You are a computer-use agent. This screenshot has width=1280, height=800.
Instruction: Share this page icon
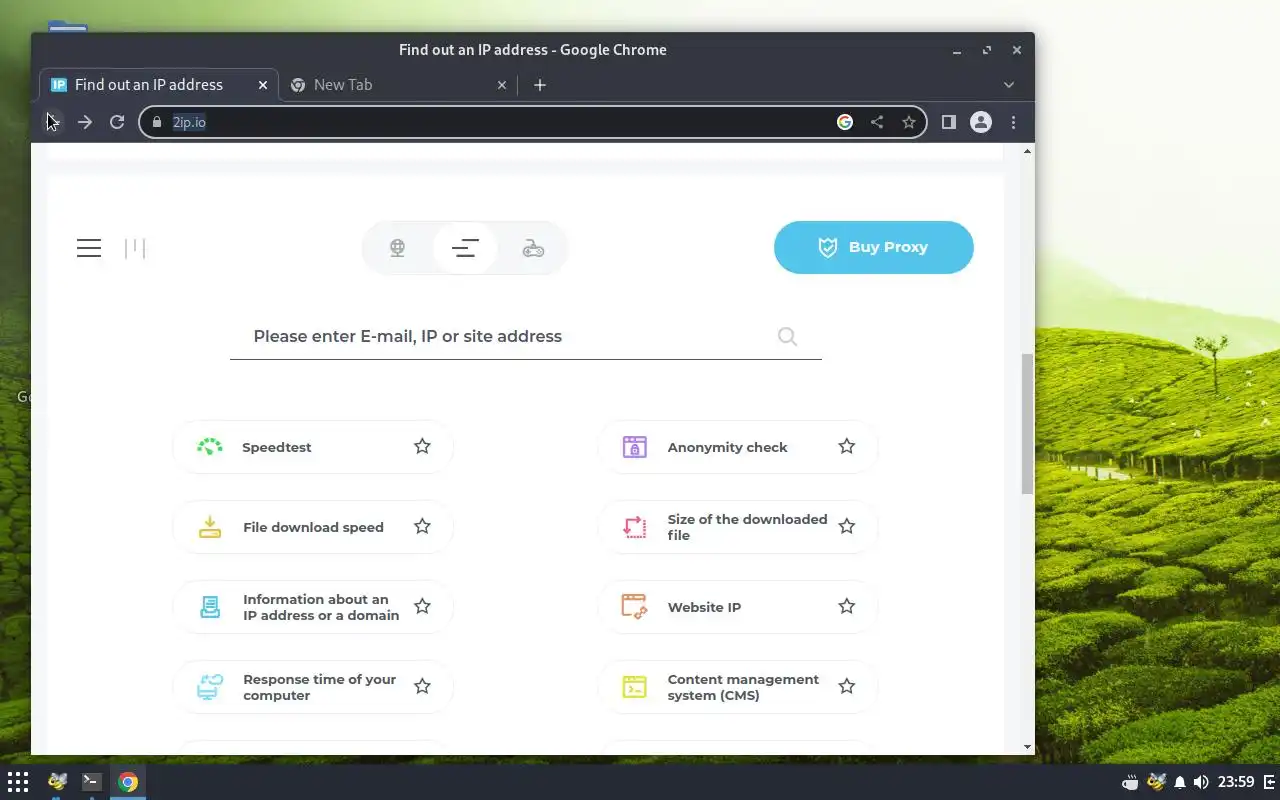(x=877, y=122)
